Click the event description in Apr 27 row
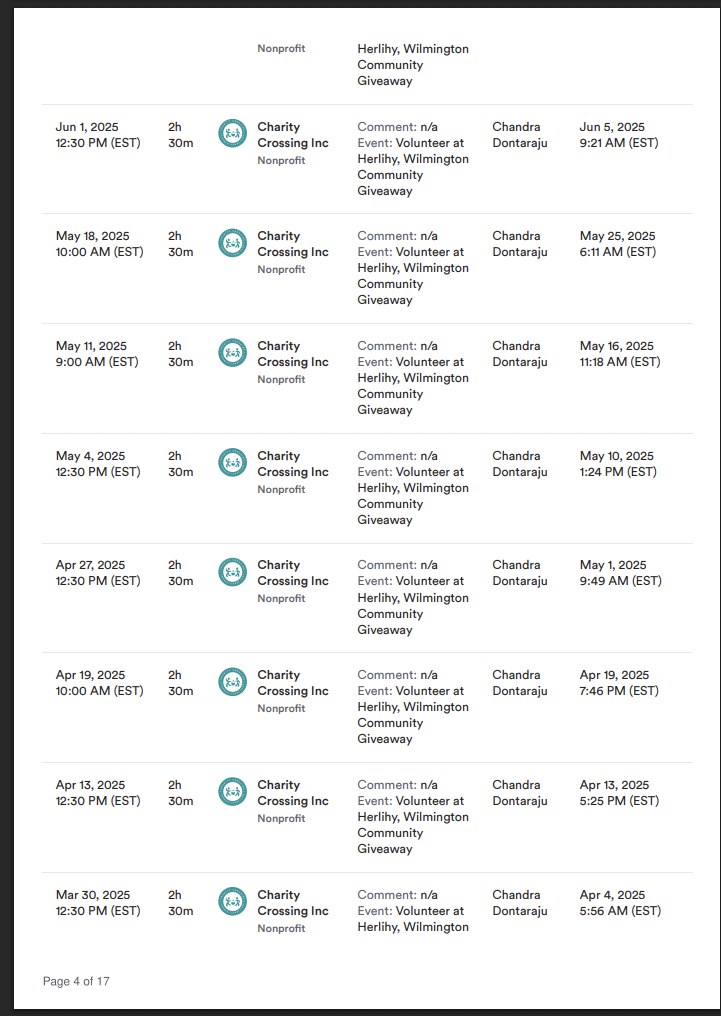Image resolution: width=721 pixels, height=1016 pixels. click(x=412, y=605)
